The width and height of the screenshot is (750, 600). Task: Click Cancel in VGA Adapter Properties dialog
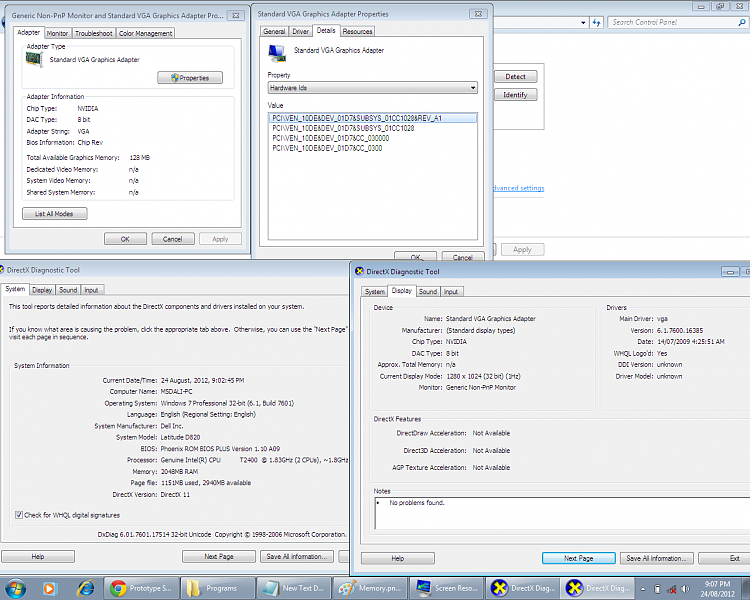[x=463, y=257]
